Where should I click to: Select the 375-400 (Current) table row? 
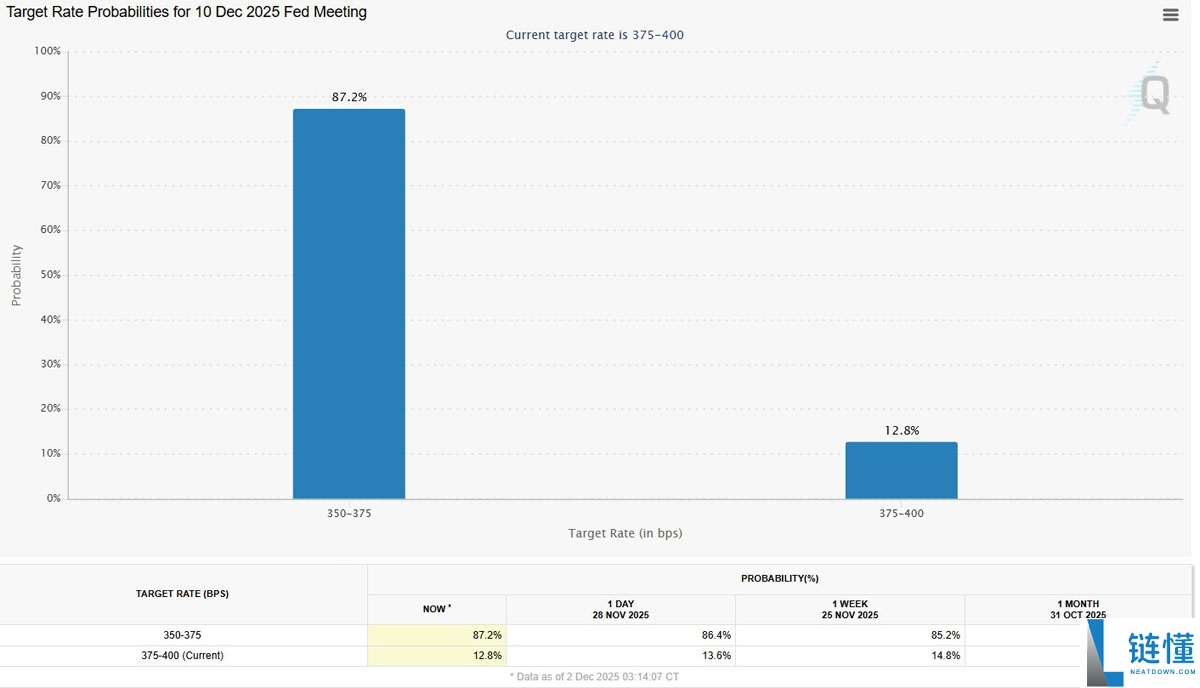click(x=182, y=656)
